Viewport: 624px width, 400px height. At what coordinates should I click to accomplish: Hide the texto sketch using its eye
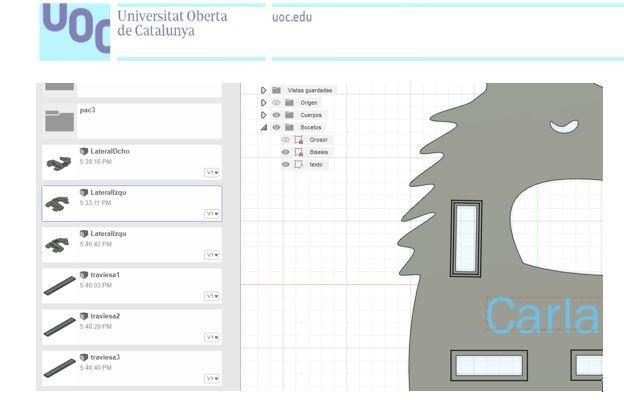(286, 164)
